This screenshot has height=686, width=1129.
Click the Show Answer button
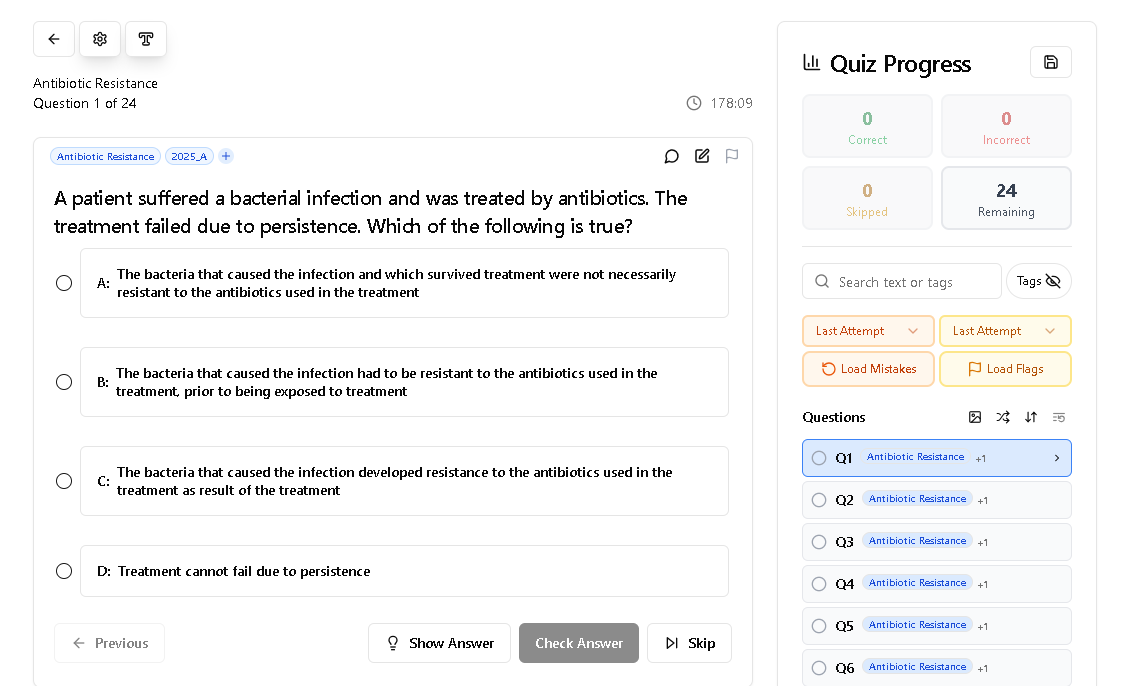click(439, 643)
